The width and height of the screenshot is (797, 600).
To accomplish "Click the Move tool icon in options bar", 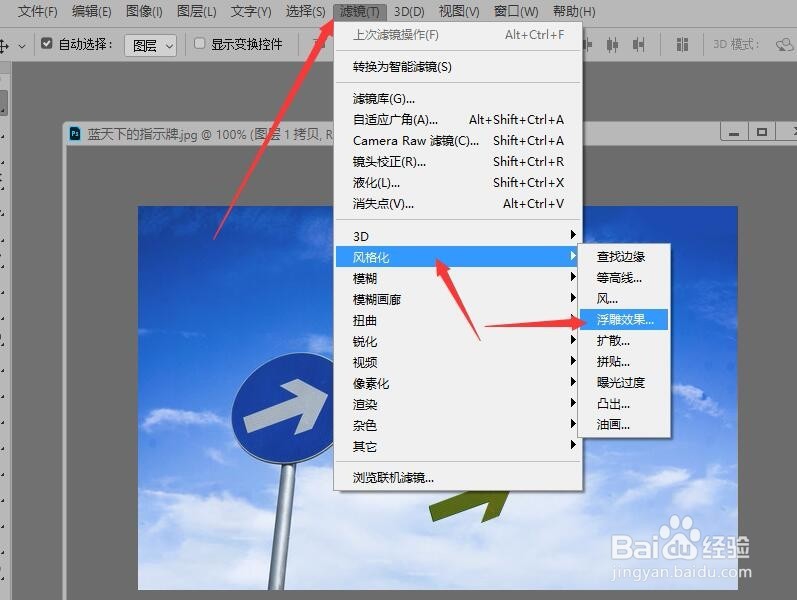I will [x=4, y=46].
